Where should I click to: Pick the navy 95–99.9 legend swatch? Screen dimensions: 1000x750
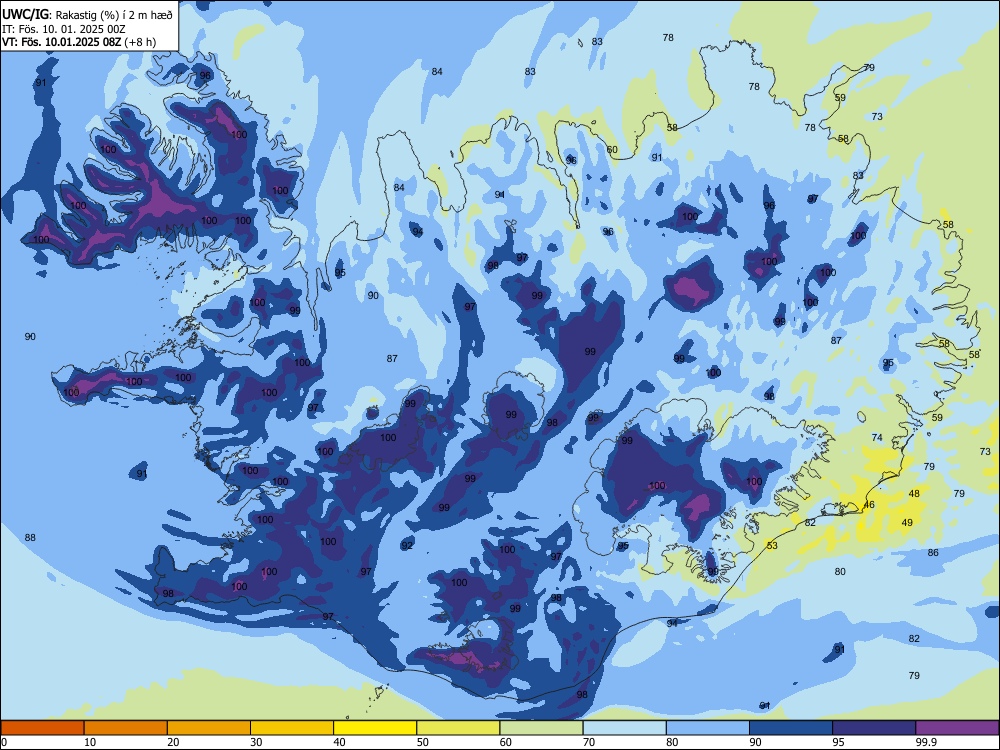874,728
